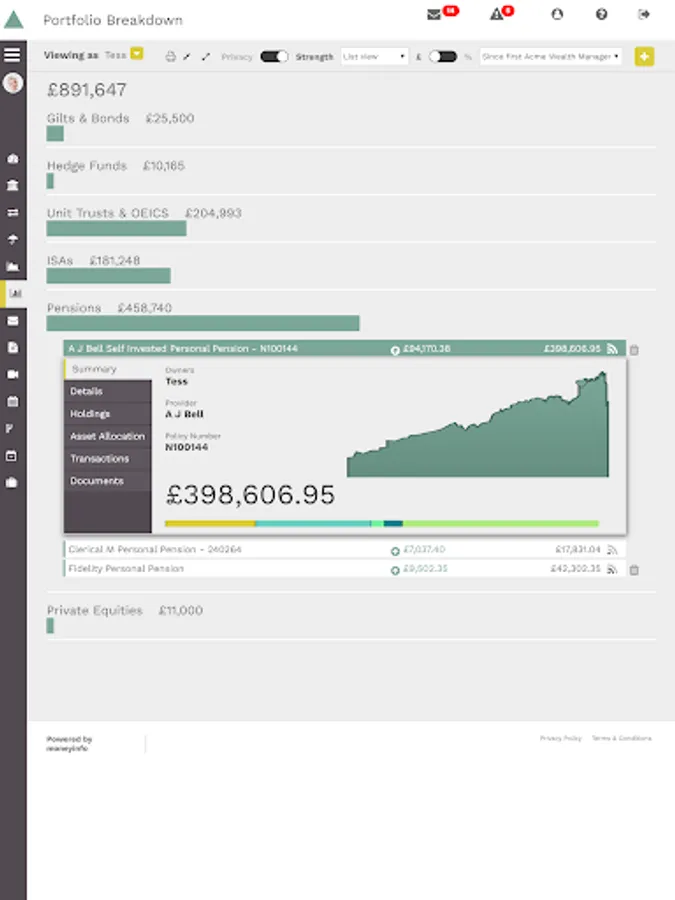Viewport: 675px width, 900px height.
Task: Click the Gilts & Bonds bar
Action: pyautogui.click(x=55, y=134)
